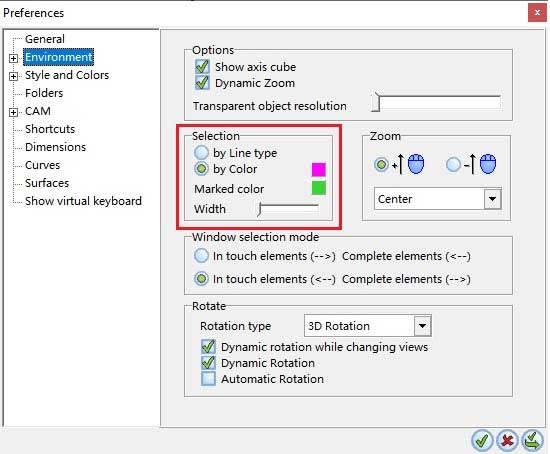550x454 pixels.
Task: Open the Dimensions preferences page
Action: click(55, 147)
